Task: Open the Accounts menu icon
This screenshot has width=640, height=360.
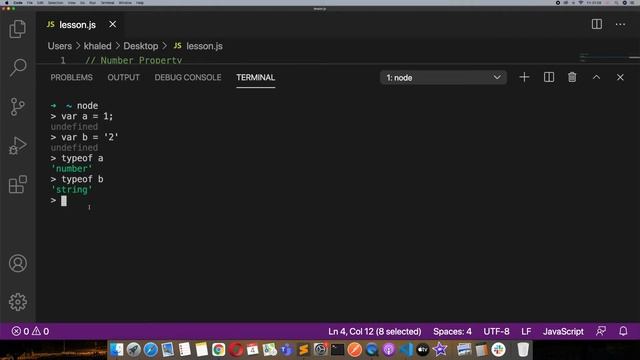Action: (18, 263)
